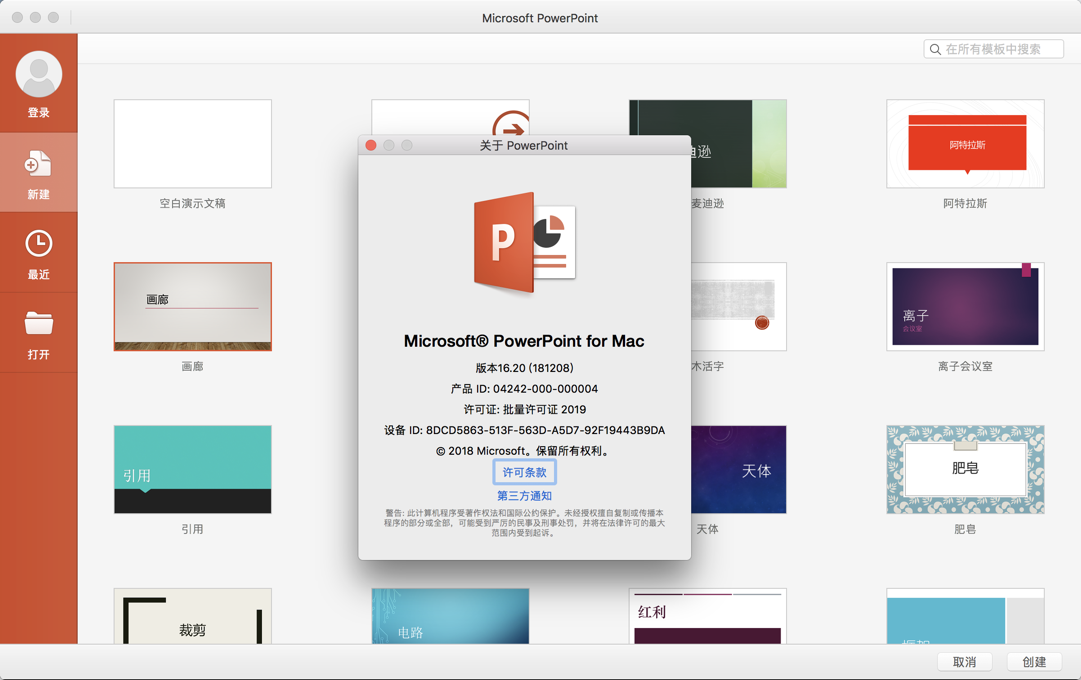Screen dimensions: 1081x680
Task: Select the template with the arrow circle icon
Action: click(450, 117)
